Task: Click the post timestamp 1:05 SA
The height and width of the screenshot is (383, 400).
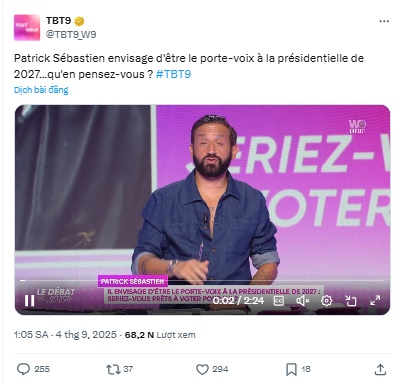Action: pyautogui.click(x=31, y=335)
